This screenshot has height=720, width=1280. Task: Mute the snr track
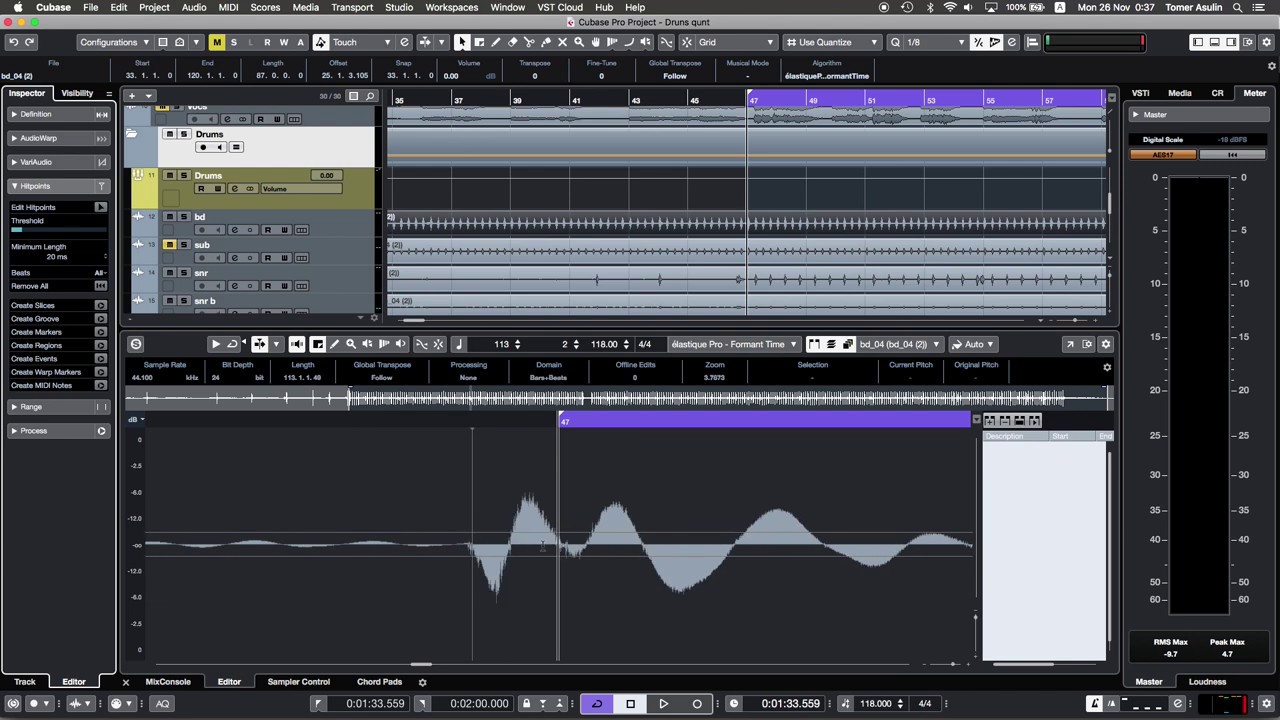[x=169, y=272]
